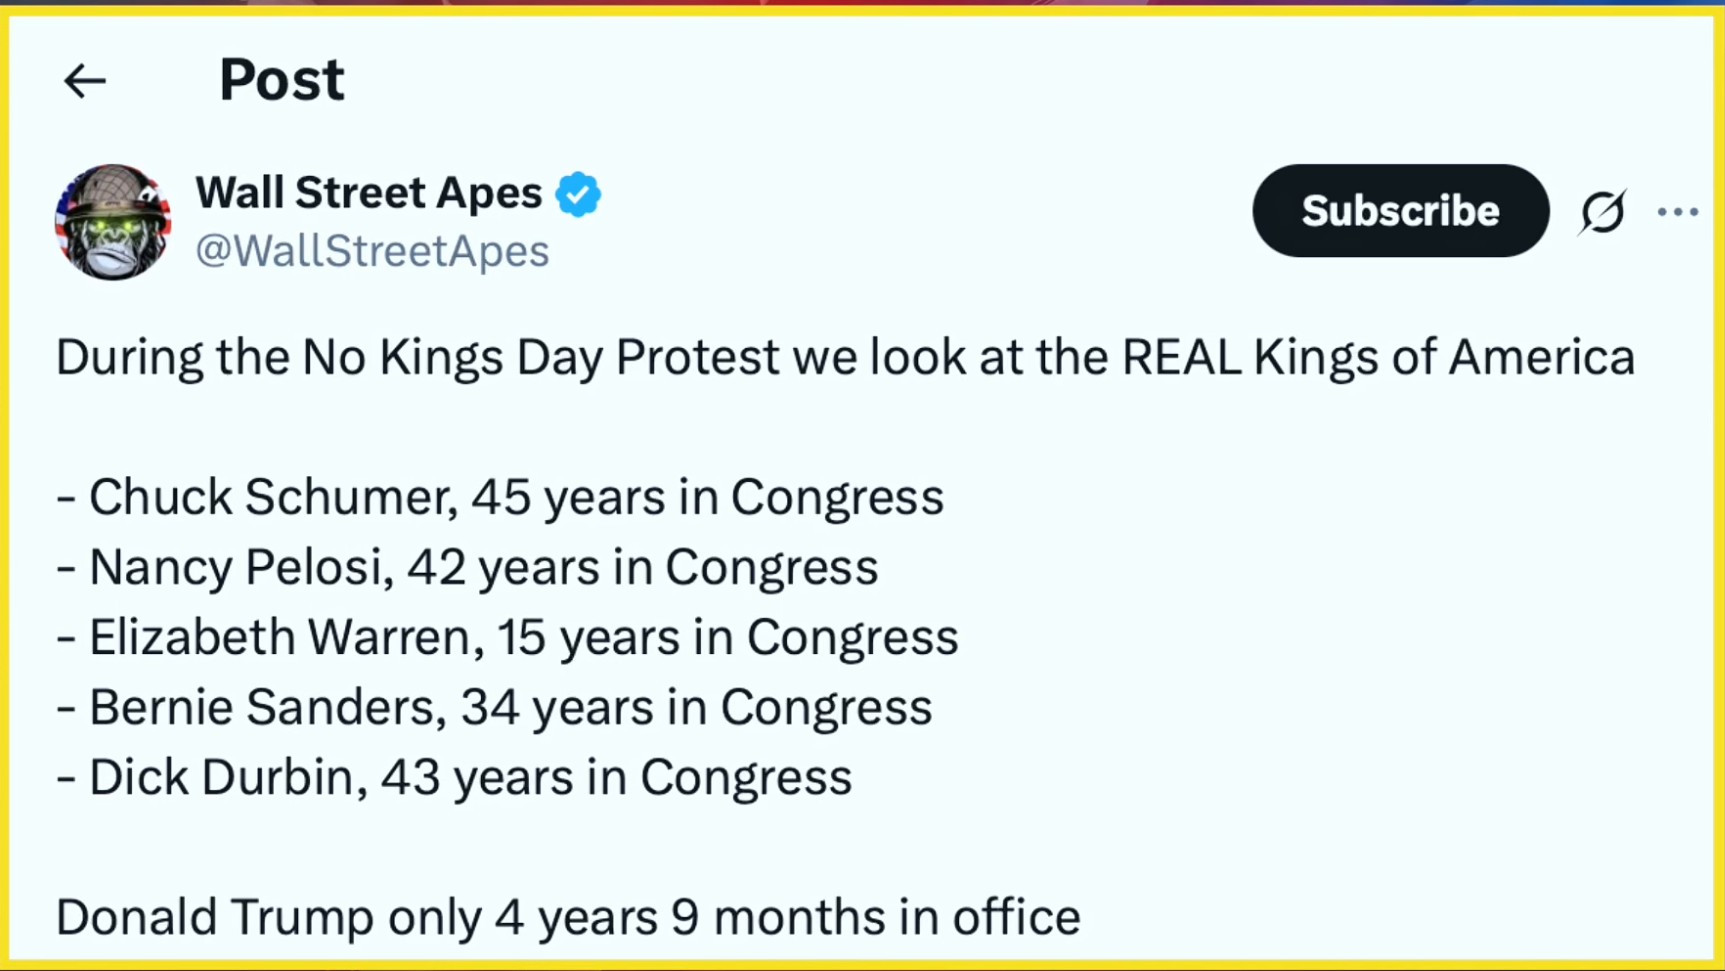Click the 'No Kings Day Protest' phrase
The image size is (1725, 971).
coord(540,358)
